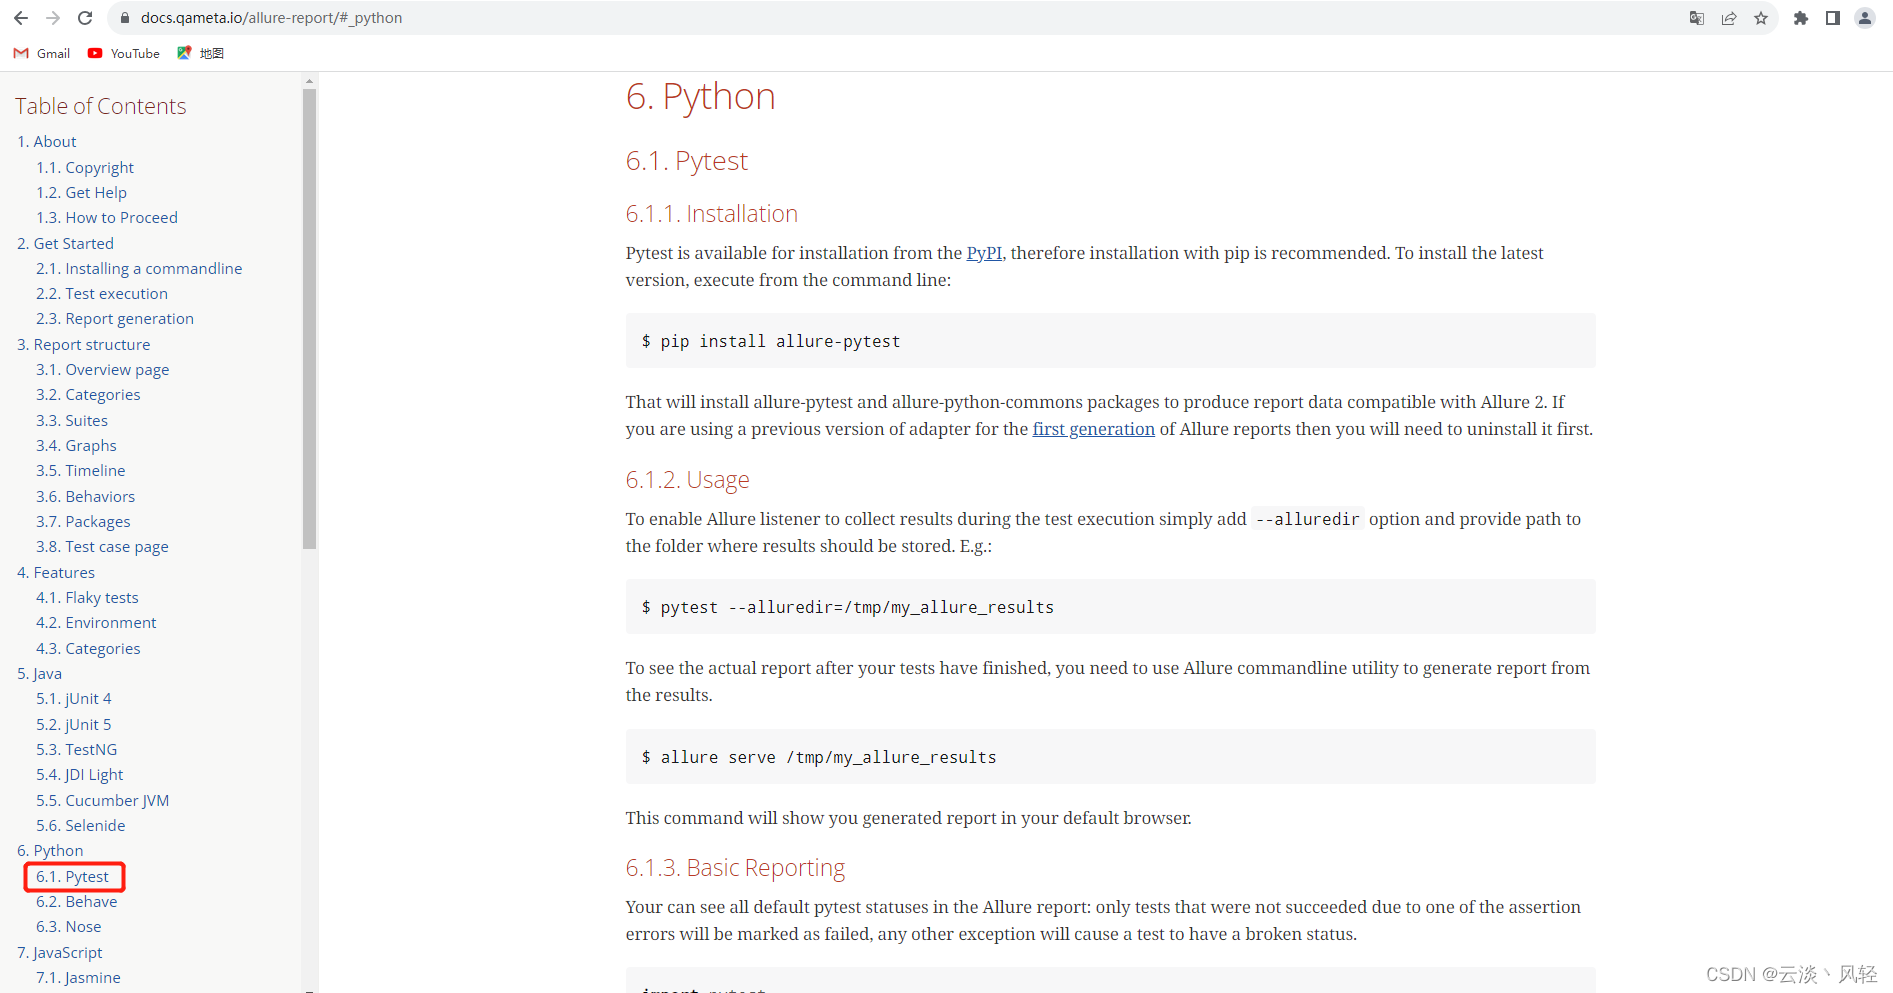
Task: Open 5.4. JDI Light
Action: click(79, 775)
